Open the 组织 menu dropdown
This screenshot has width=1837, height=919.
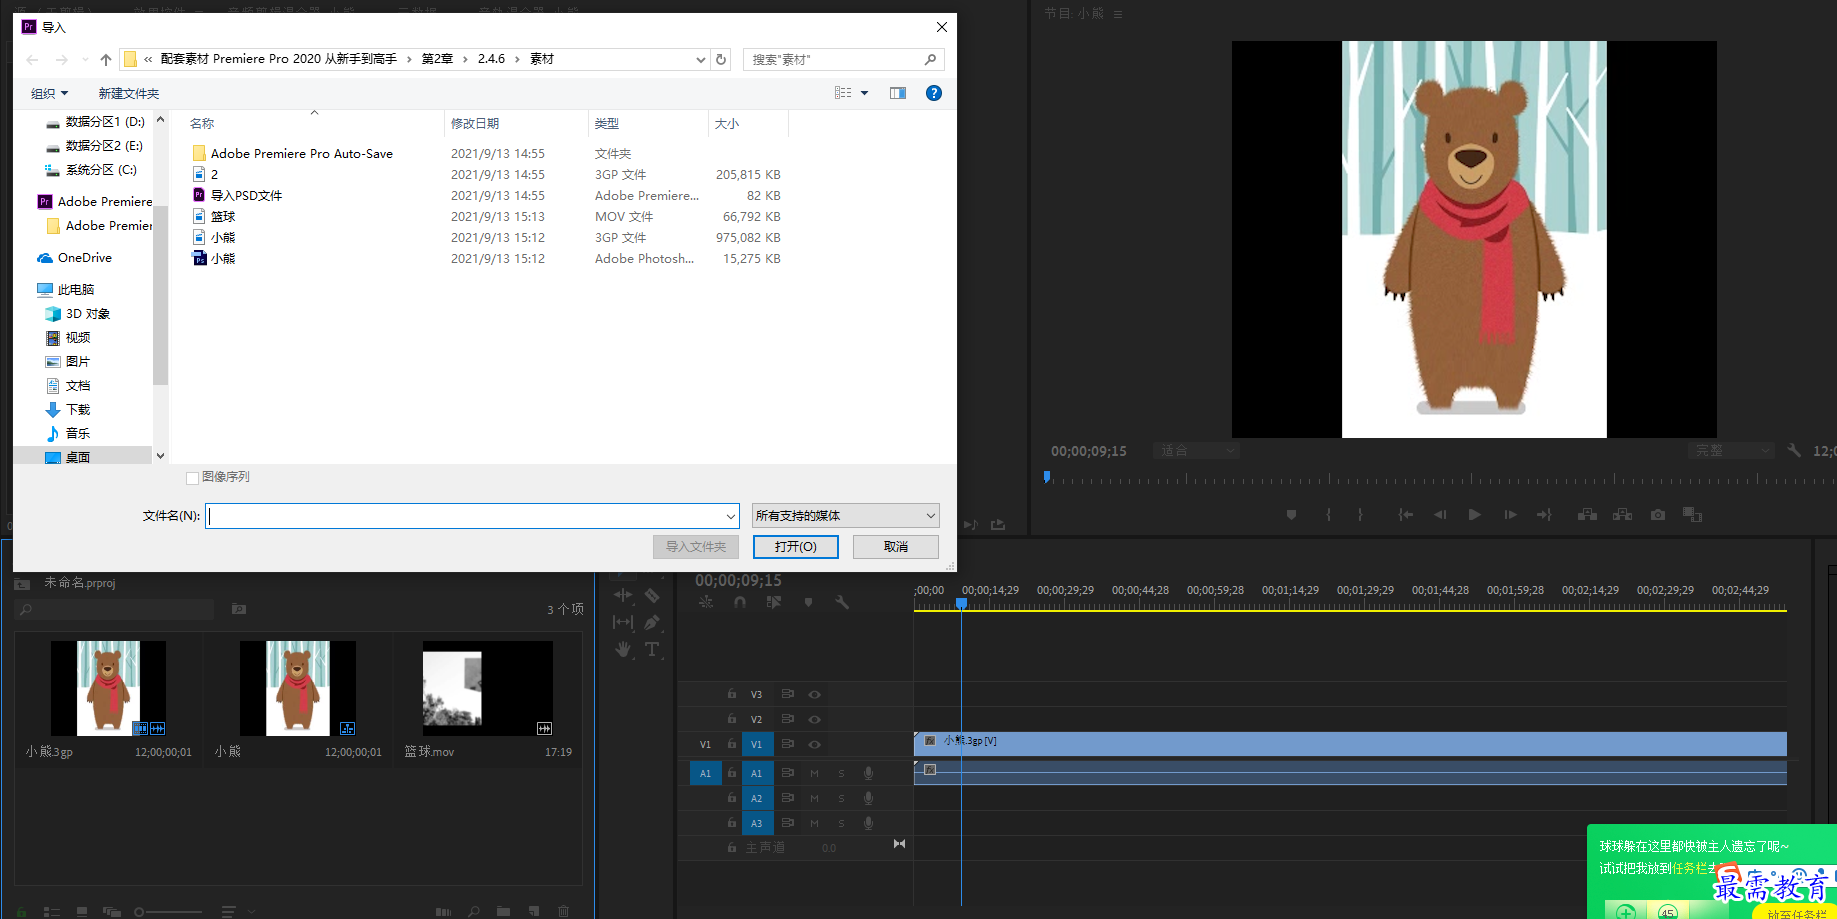coord(49,93)
